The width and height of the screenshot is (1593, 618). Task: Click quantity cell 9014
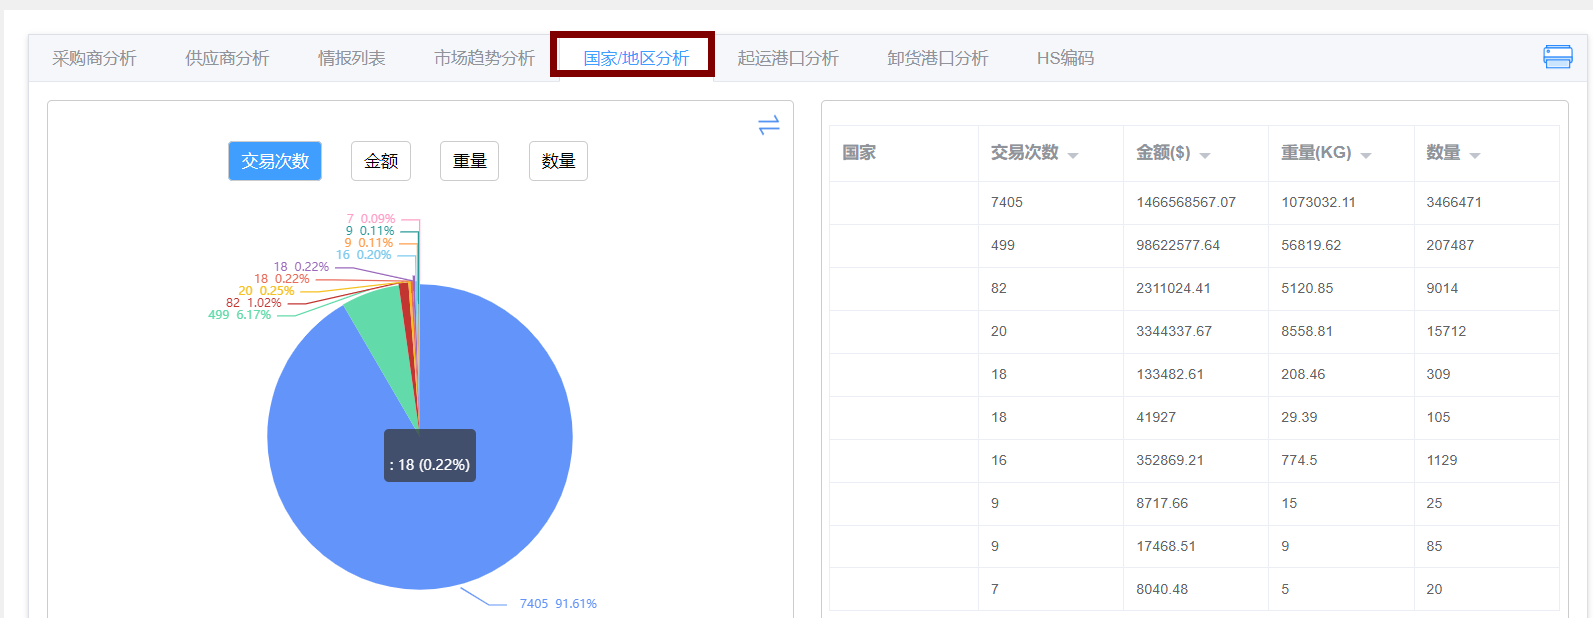pos(1442,288)
